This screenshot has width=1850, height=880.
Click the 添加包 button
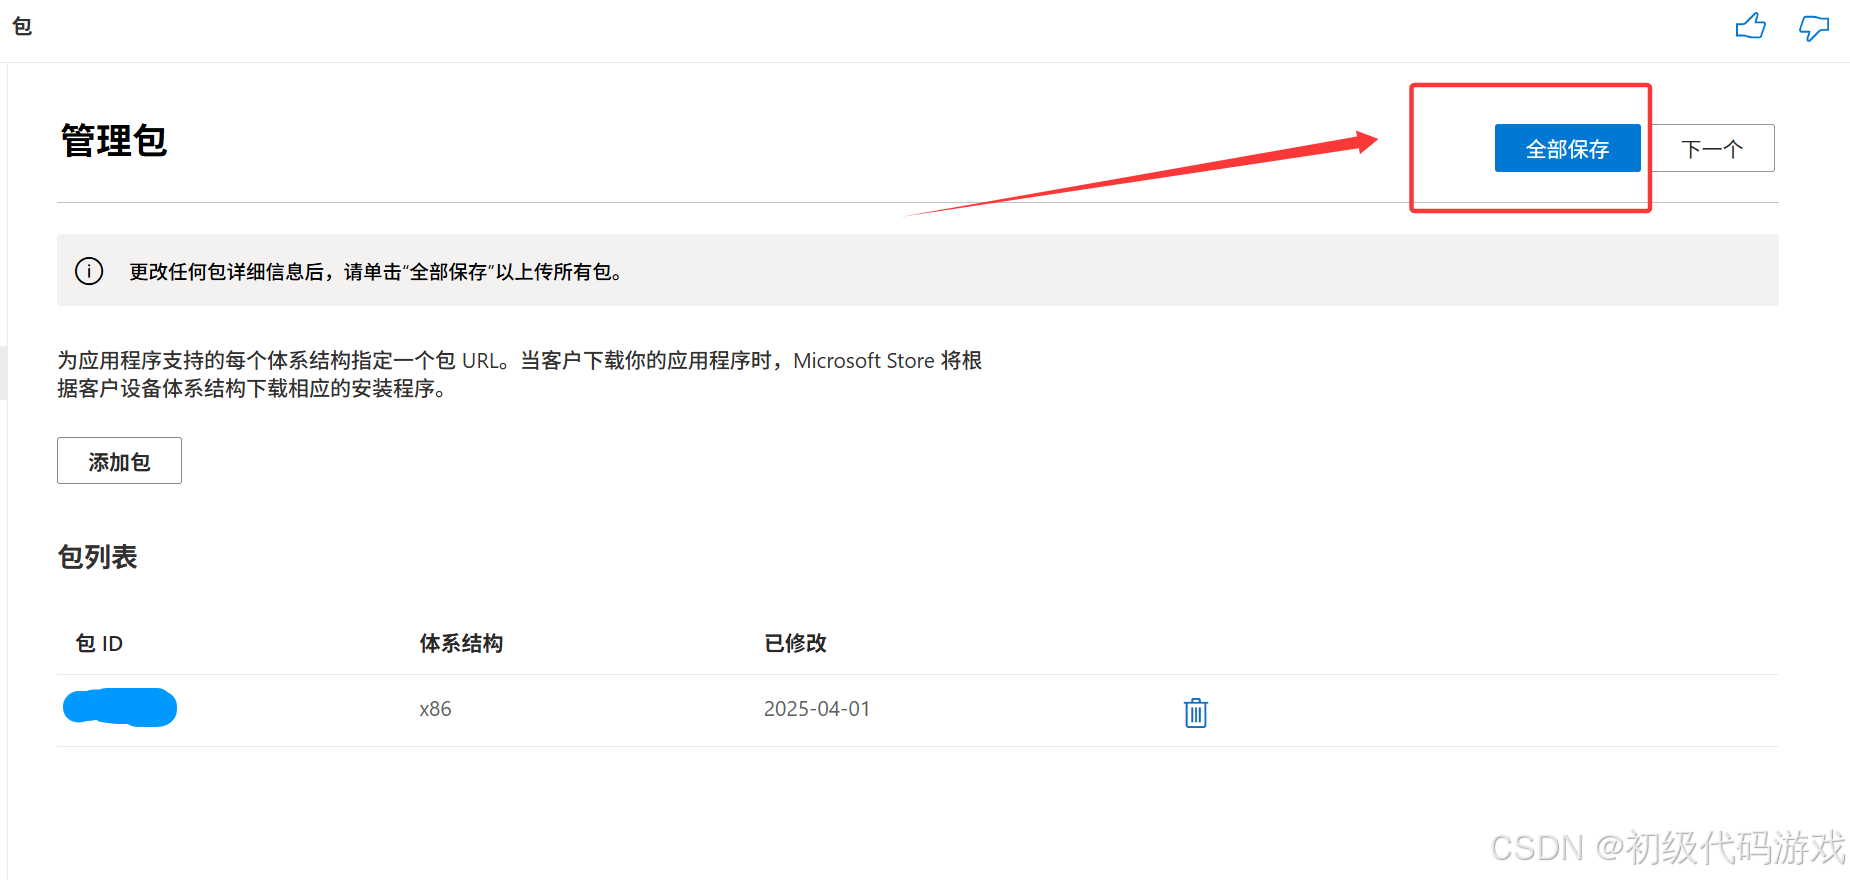119,461
